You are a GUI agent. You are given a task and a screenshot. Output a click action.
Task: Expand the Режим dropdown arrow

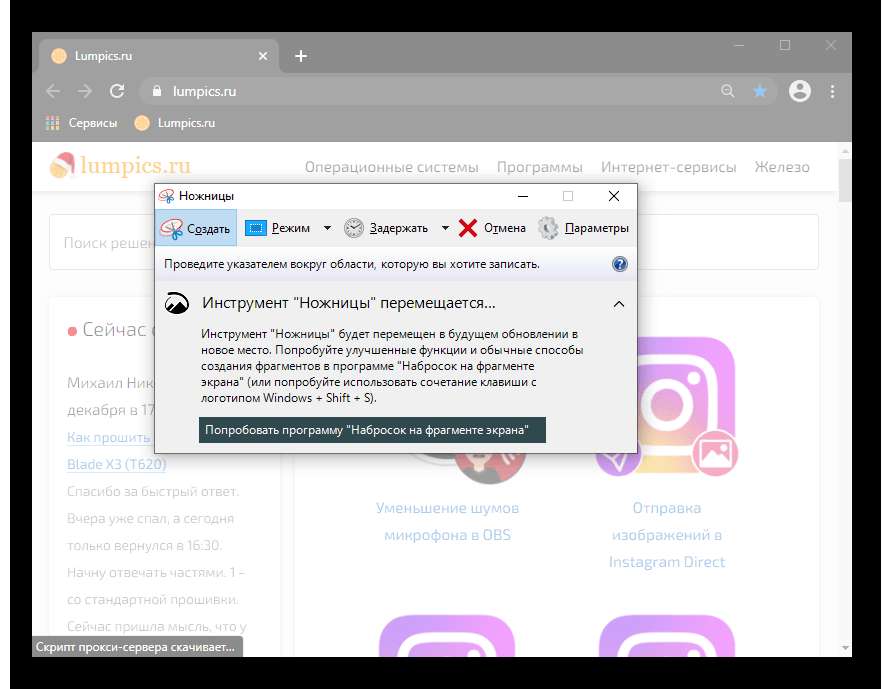pyautogui.click(x=326, y=228)
